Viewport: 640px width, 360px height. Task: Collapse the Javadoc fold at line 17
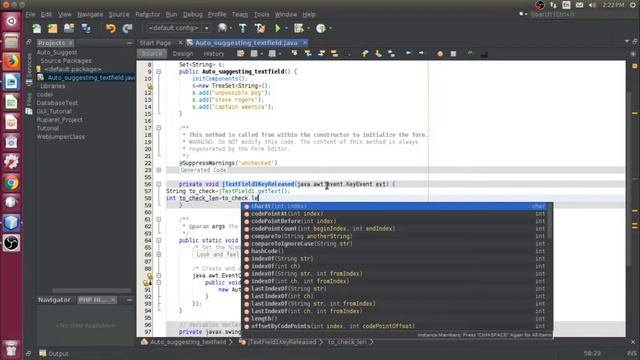159,128
